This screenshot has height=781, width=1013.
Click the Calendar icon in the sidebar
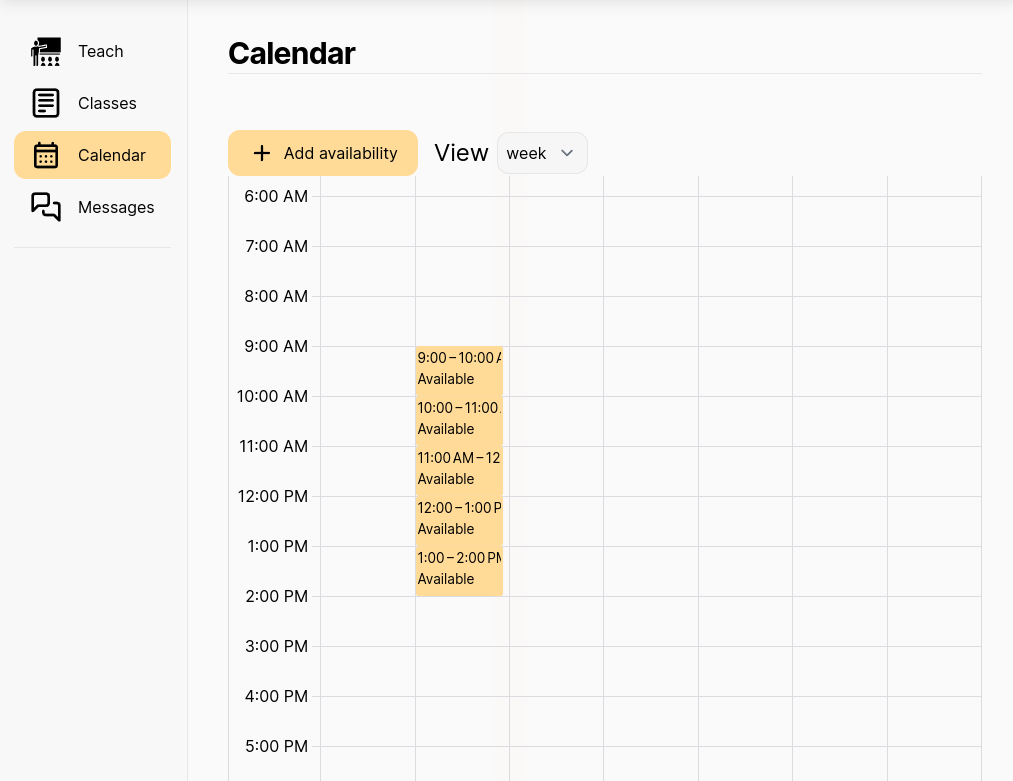pos(46,155)
